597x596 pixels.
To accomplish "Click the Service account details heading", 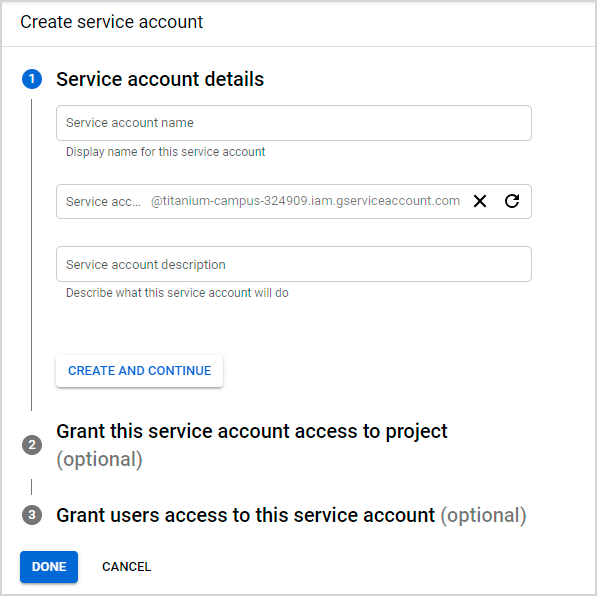I will [160, 79].
